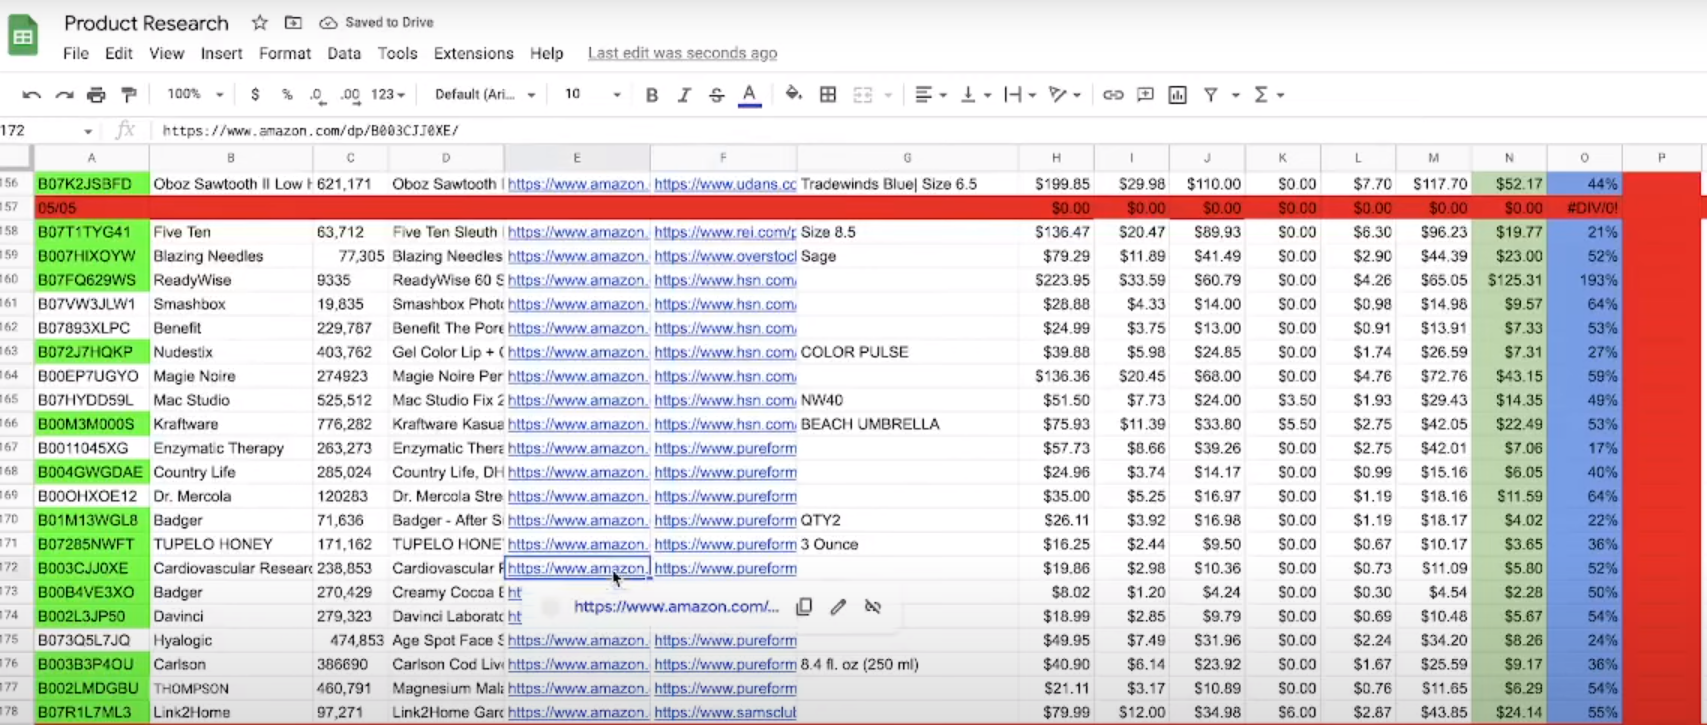Open the font size dropdown
Image resolution: width=1707 pixels, height=725 pixels.
point(592,95)
